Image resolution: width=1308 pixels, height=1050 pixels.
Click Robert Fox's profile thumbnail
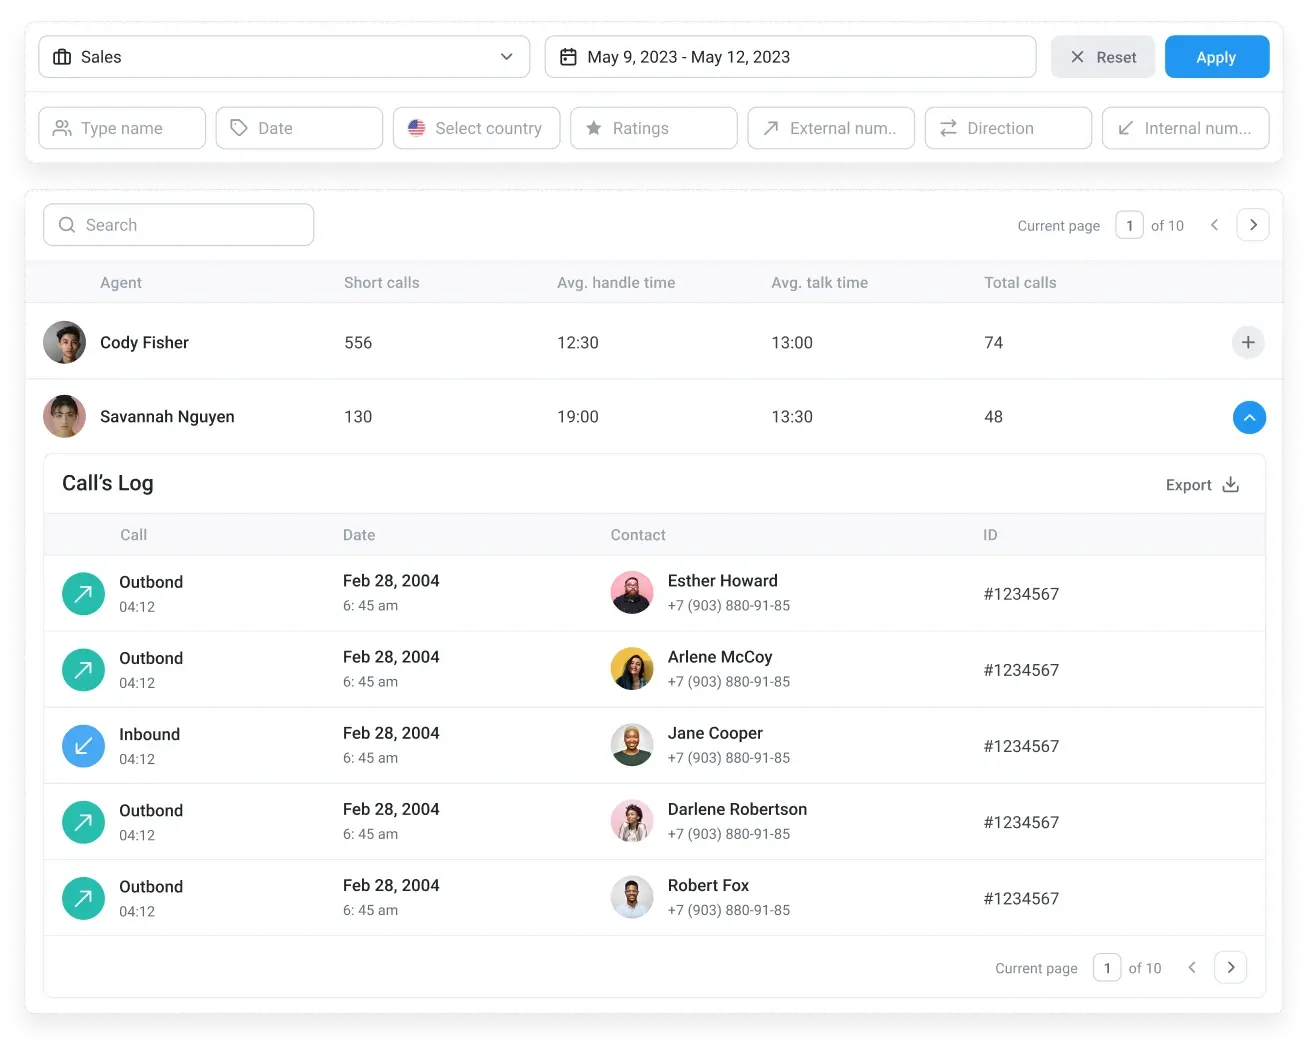pos(632,897)
